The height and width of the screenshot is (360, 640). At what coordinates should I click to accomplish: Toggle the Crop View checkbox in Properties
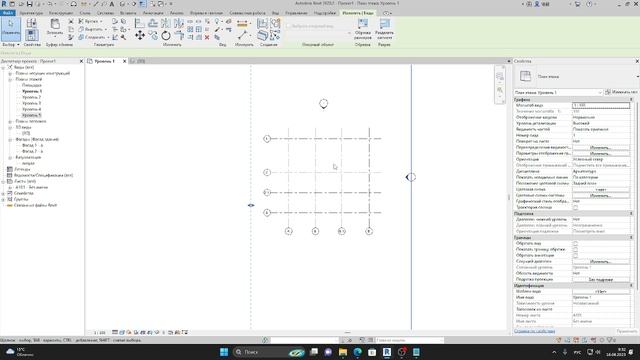click(x=576, y=243)
